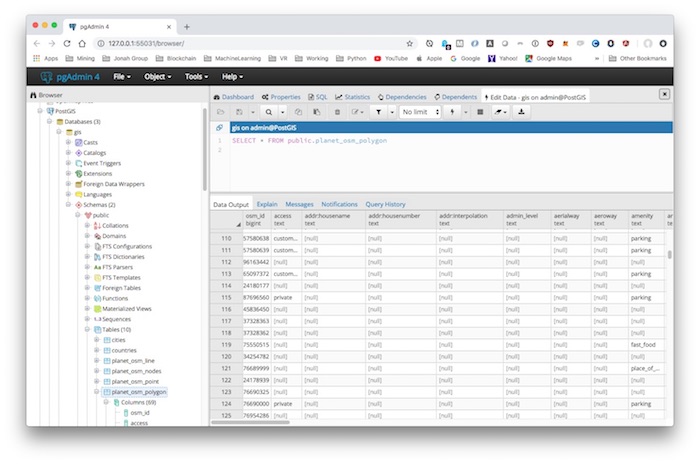
Task: Expand the Casts tree node
Action: tap(68, 142)
